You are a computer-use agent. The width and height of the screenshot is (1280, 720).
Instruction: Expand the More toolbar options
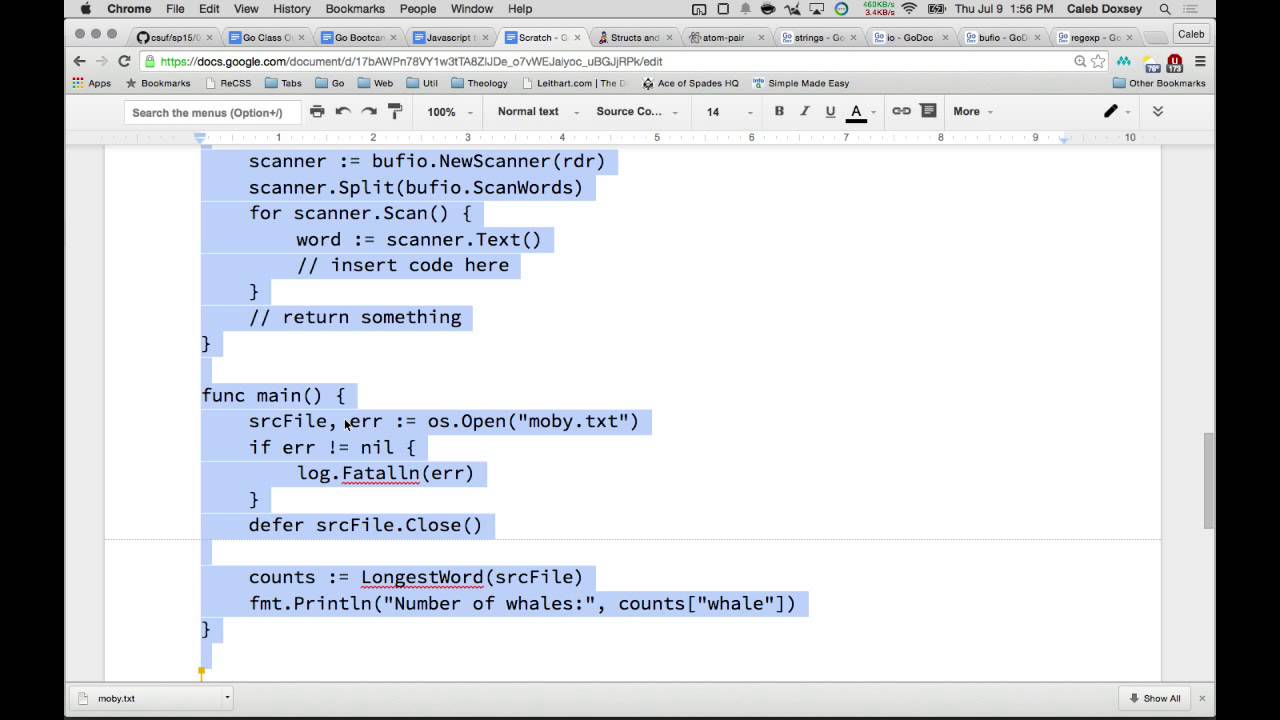(x=973, y=111)
